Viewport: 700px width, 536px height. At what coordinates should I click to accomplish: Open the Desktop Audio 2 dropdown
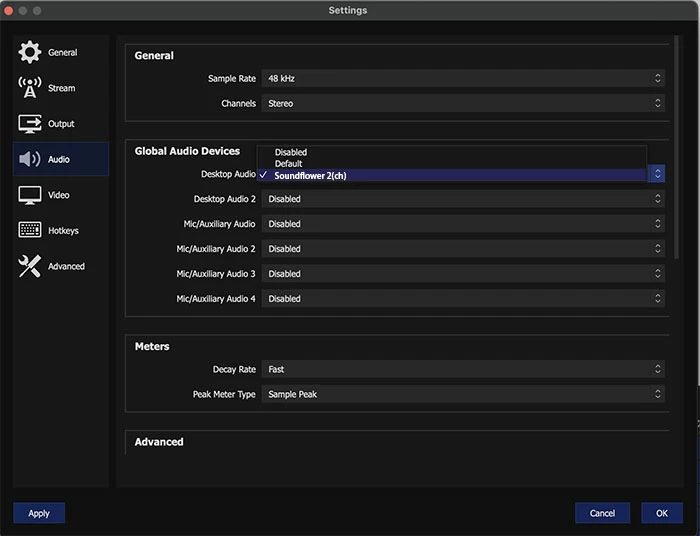[x=462, y=199]
